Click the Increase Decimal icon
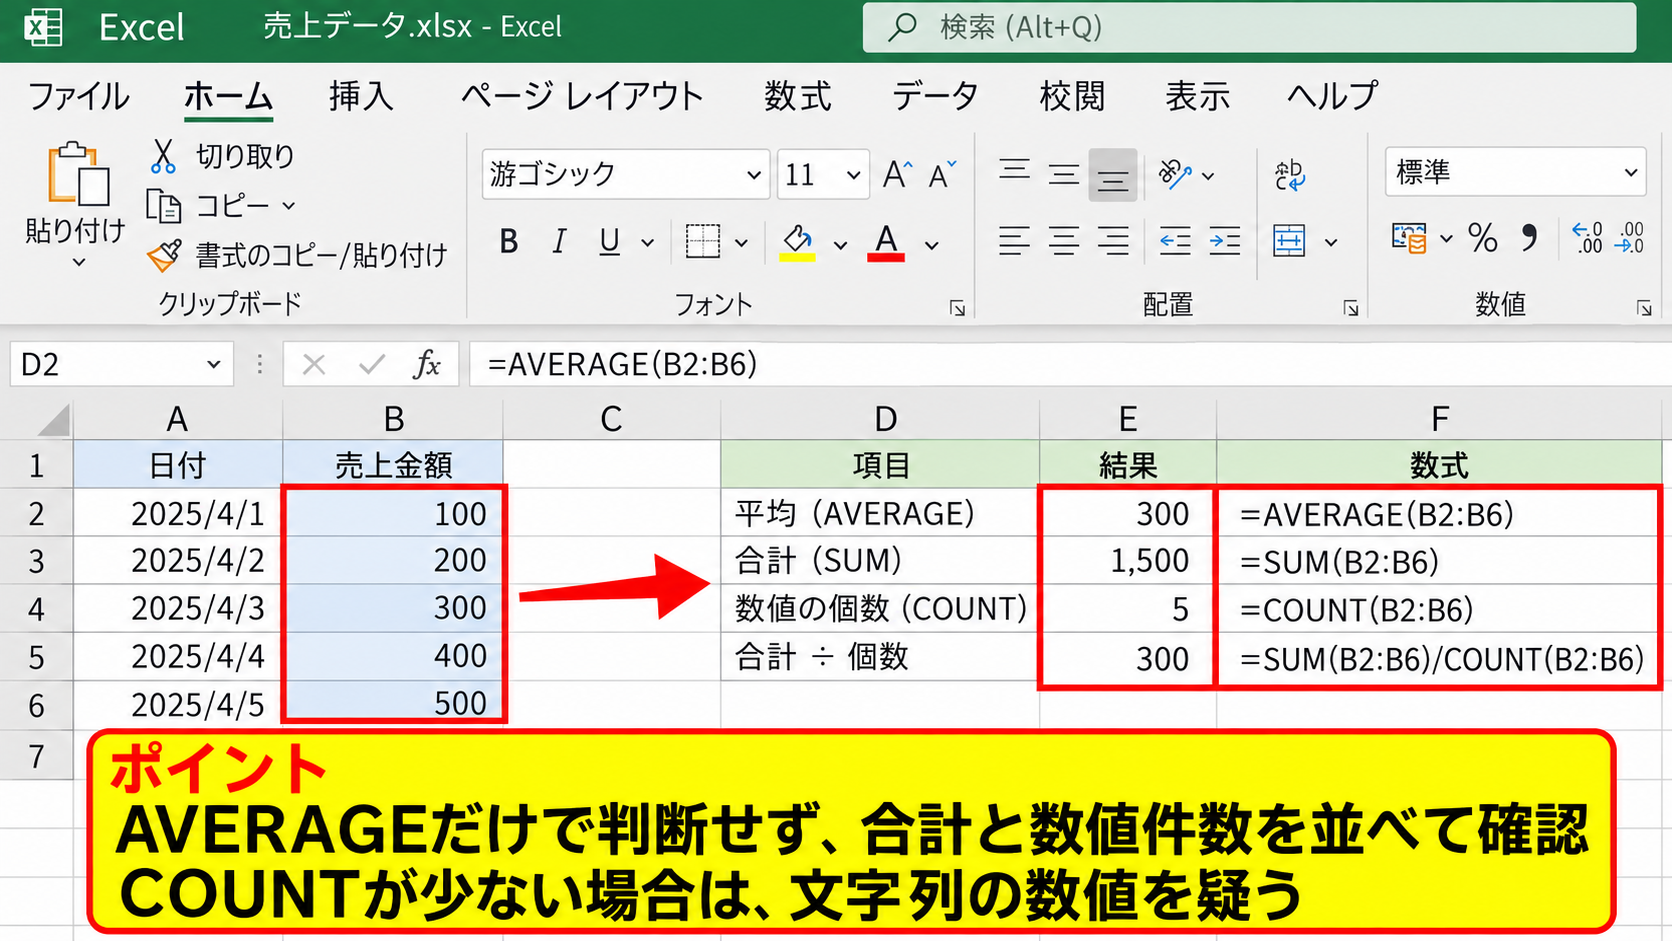1672x941 pixels. pos(1587,238)
